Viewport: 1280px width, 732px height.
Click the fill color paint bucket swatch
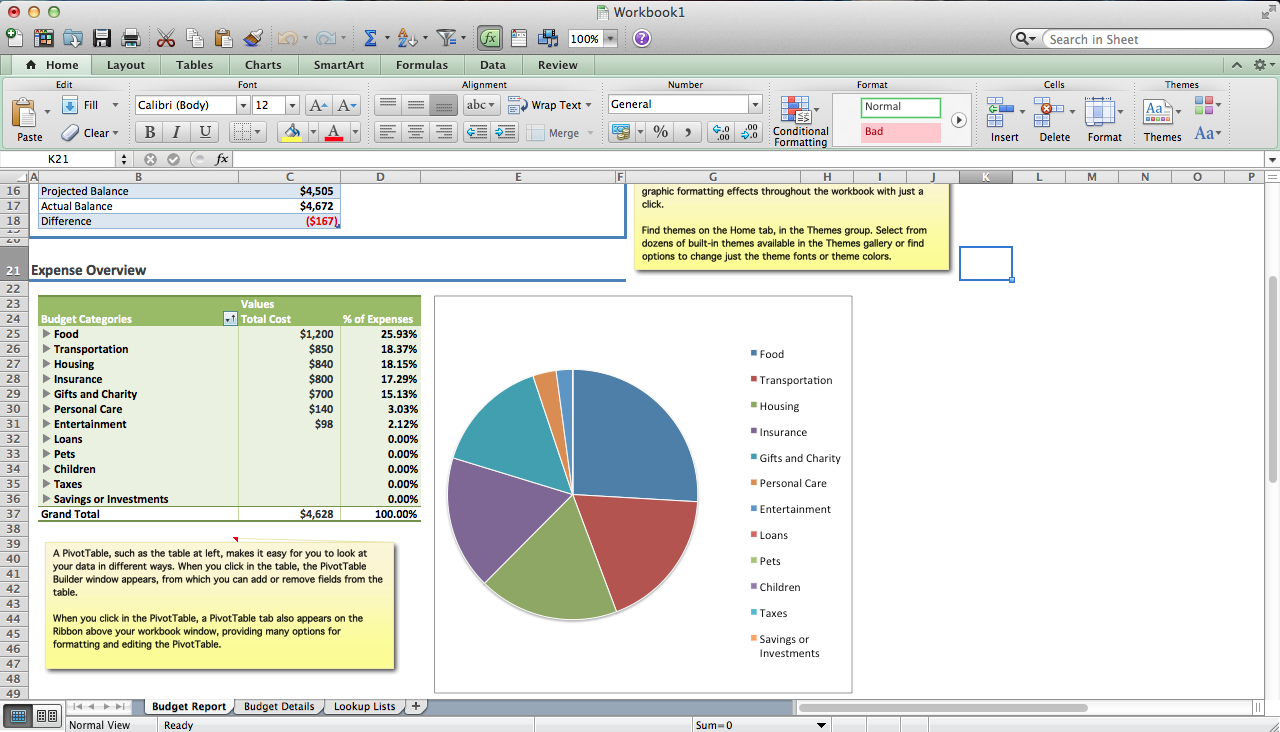(292, 132)
